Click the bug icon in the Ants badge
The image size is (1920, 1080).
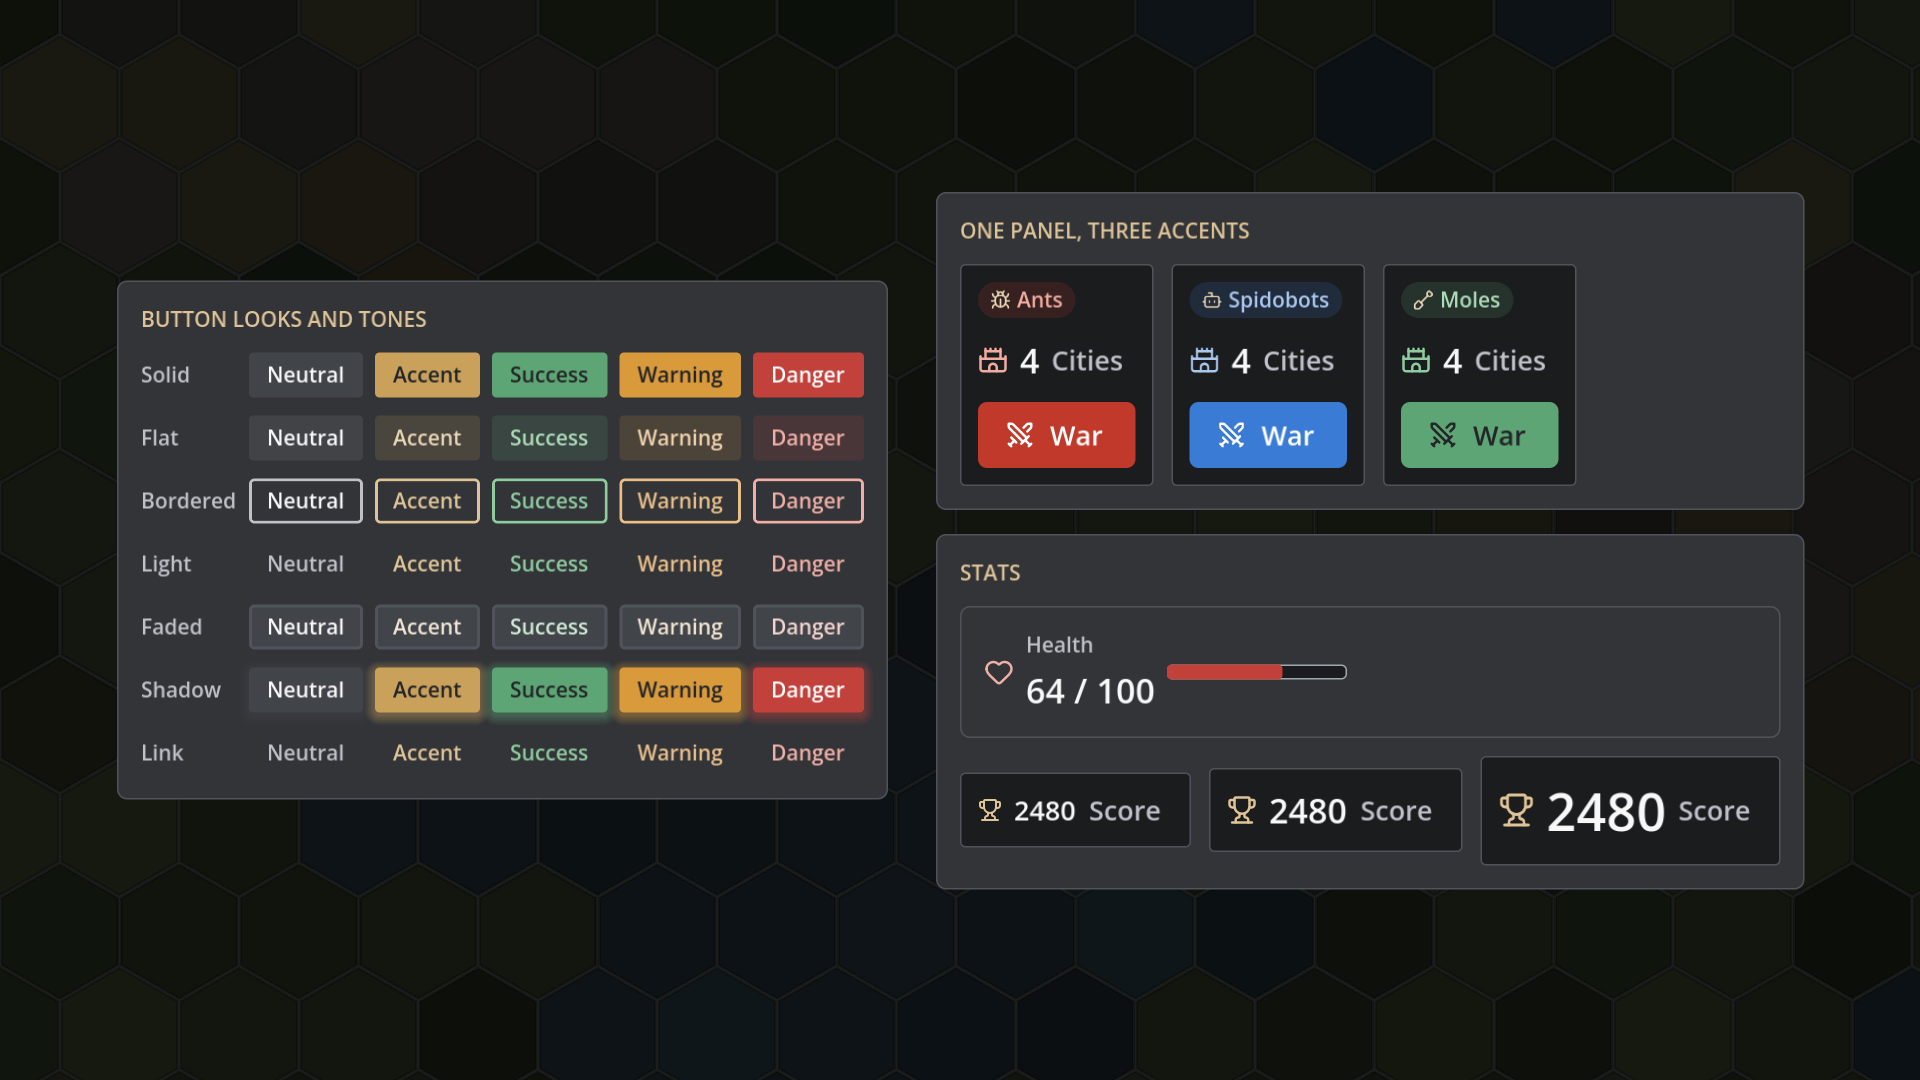point(1000,300)
